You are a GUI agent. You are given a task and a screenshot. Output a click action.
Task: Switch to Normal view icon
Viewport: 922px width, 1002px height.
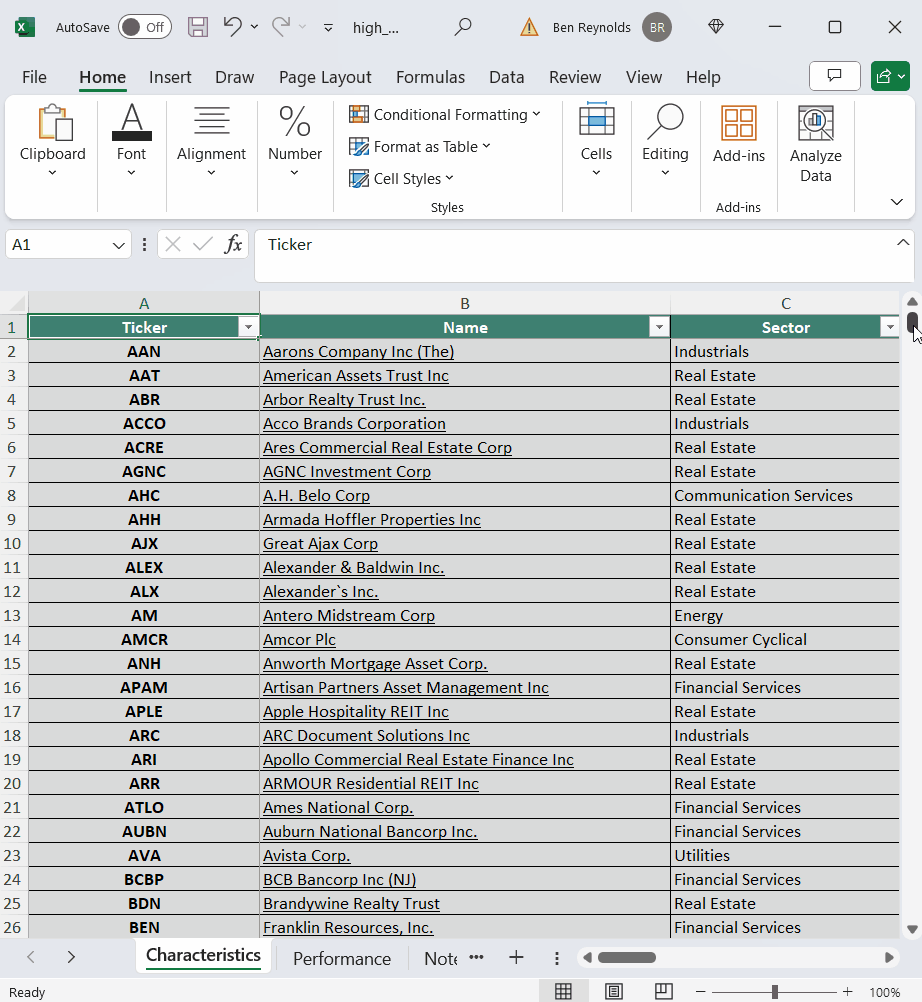563,992
